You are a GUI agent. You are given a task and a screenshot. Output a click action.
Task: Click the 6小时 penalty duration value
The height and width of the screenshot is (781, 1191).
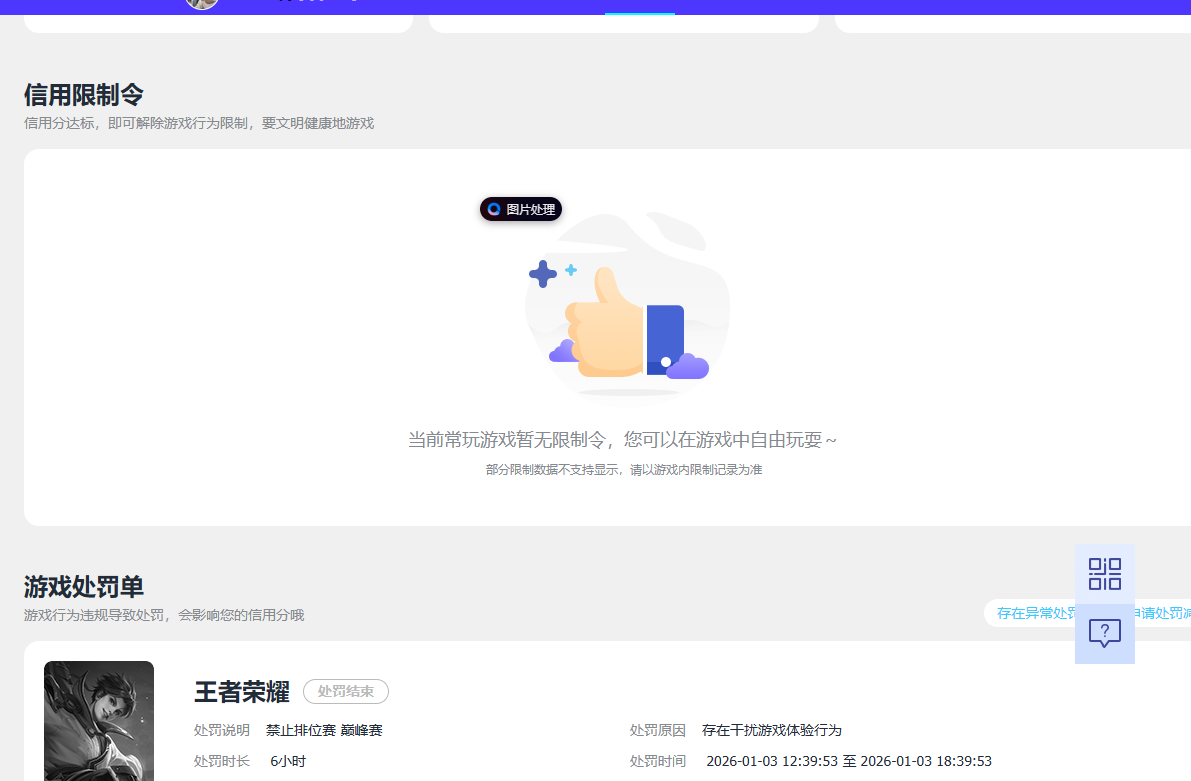(288, 761)
